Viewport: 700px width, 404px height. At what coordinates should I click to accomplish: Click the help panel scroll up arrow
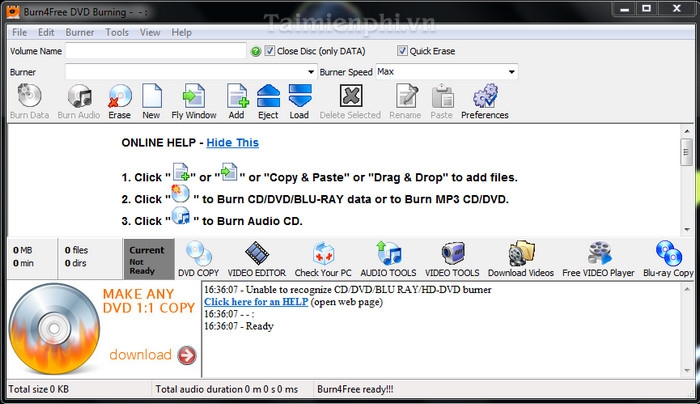(687, 131)
